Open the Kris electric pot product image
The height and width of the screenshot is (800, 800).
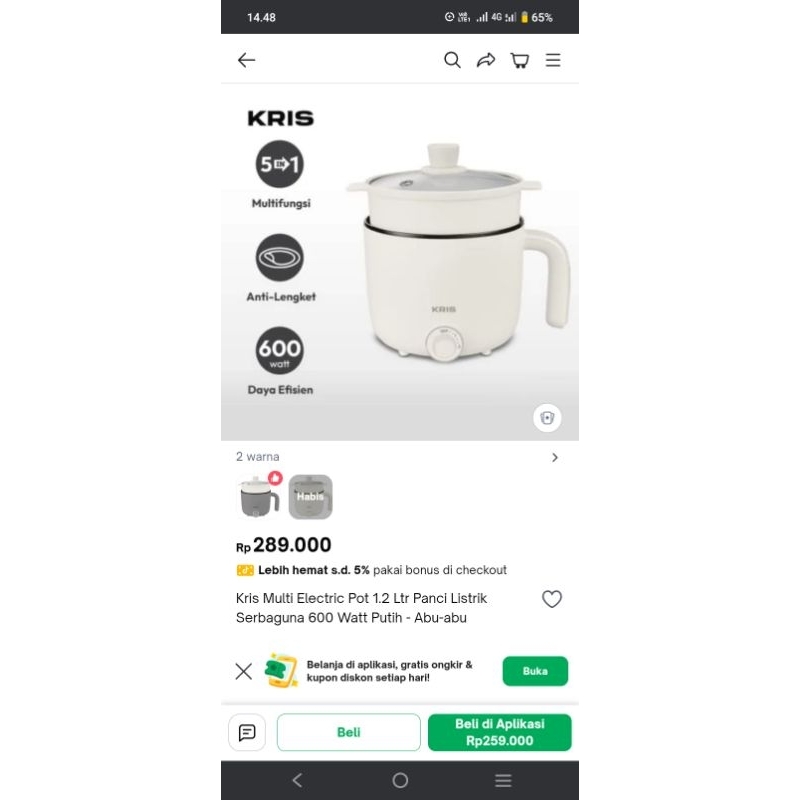[x=400, y=262]
